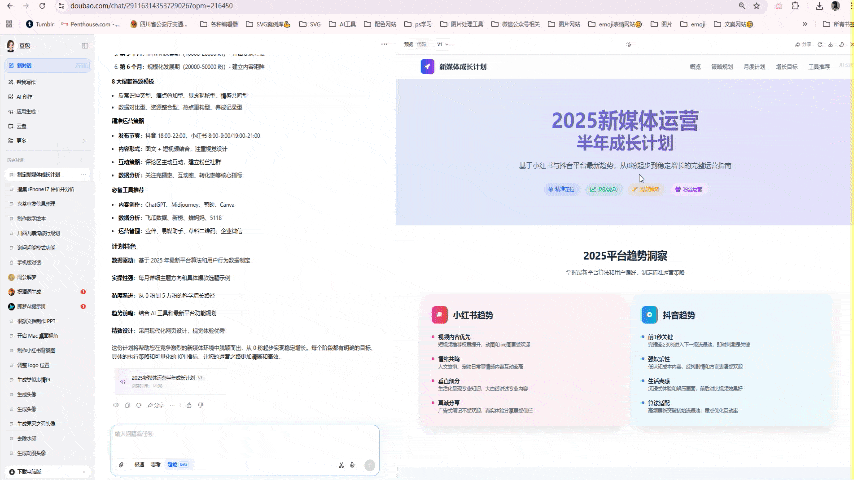Open the V1 version dropdown
The image size is (854, 480).
tap(443, 44)
